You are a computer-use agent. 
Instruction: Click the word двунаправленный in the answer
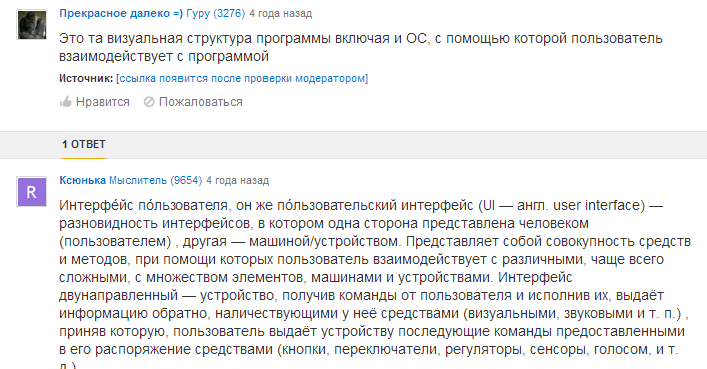[x=119, y=295]
